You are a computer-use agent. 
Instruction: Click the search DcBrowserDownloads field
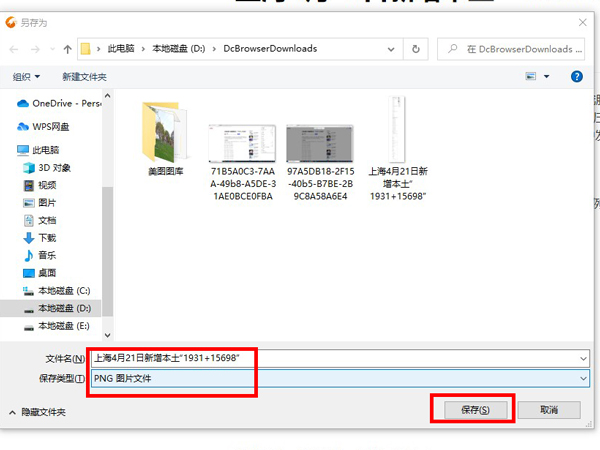point(511,49)
